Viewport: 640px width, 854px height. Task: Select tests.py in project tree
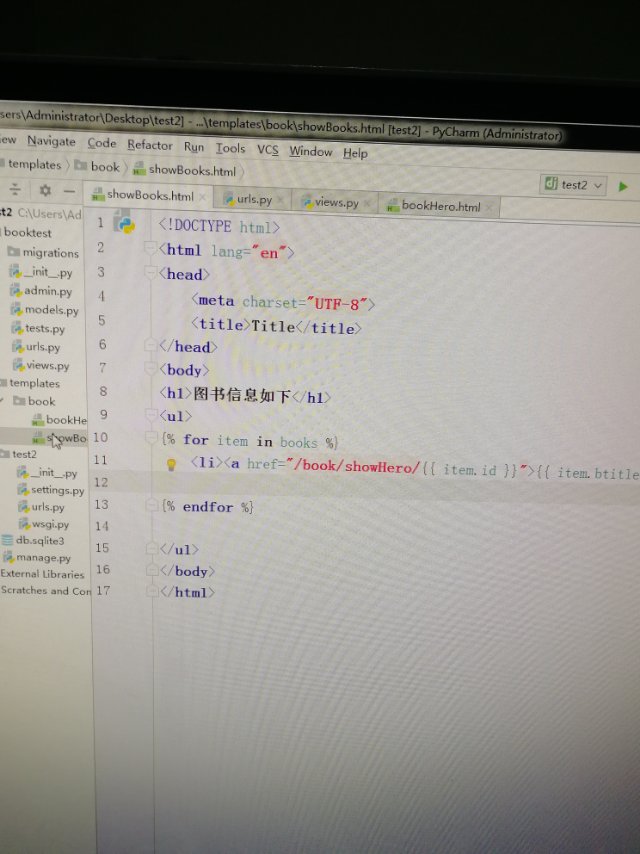coord(38,328)
